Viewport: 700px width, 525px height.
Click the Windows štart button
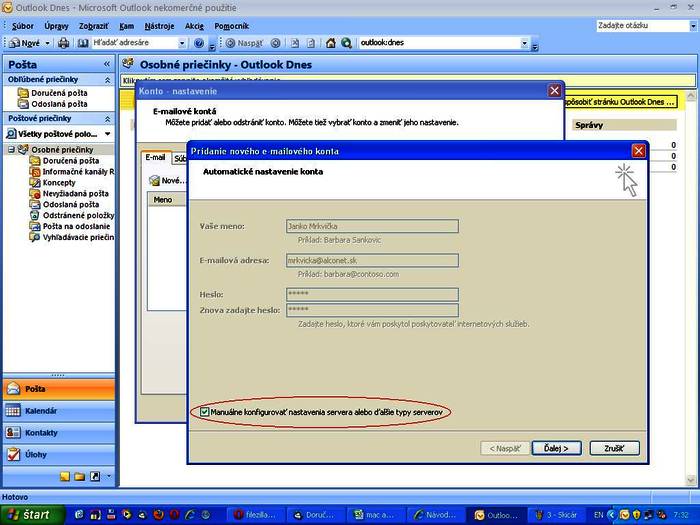pos(32,515)
